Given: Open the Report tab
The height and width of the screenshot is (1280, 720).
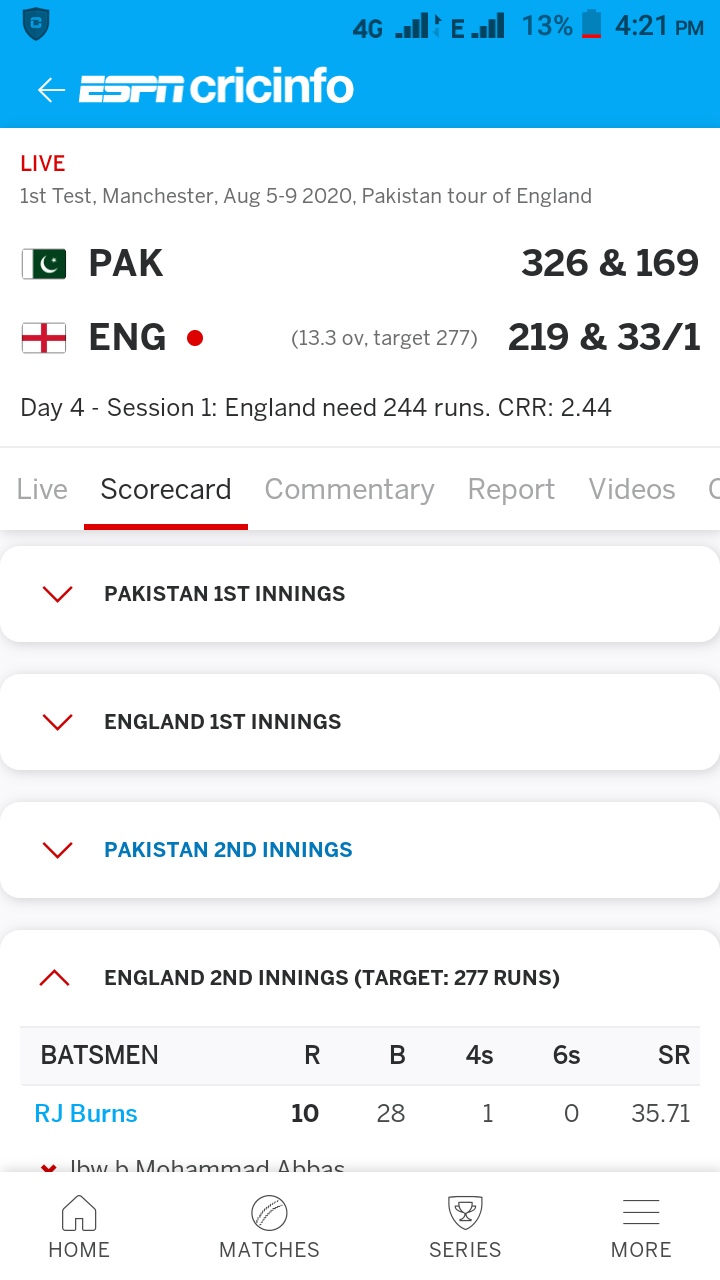Looking at the screenshot, I should point(511,489).
